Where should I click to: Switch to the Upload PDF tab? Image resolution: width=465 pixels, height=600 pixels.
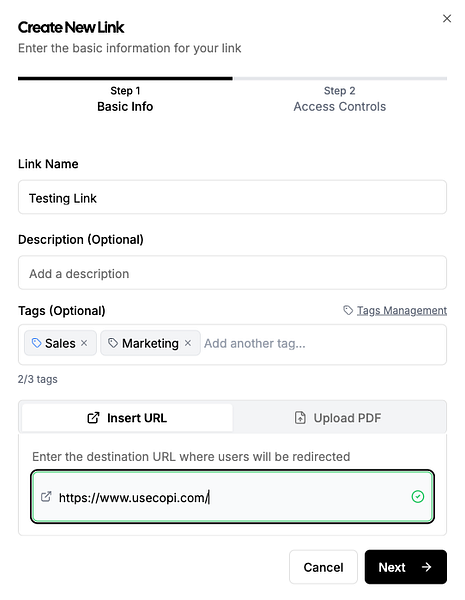(338, 418)
